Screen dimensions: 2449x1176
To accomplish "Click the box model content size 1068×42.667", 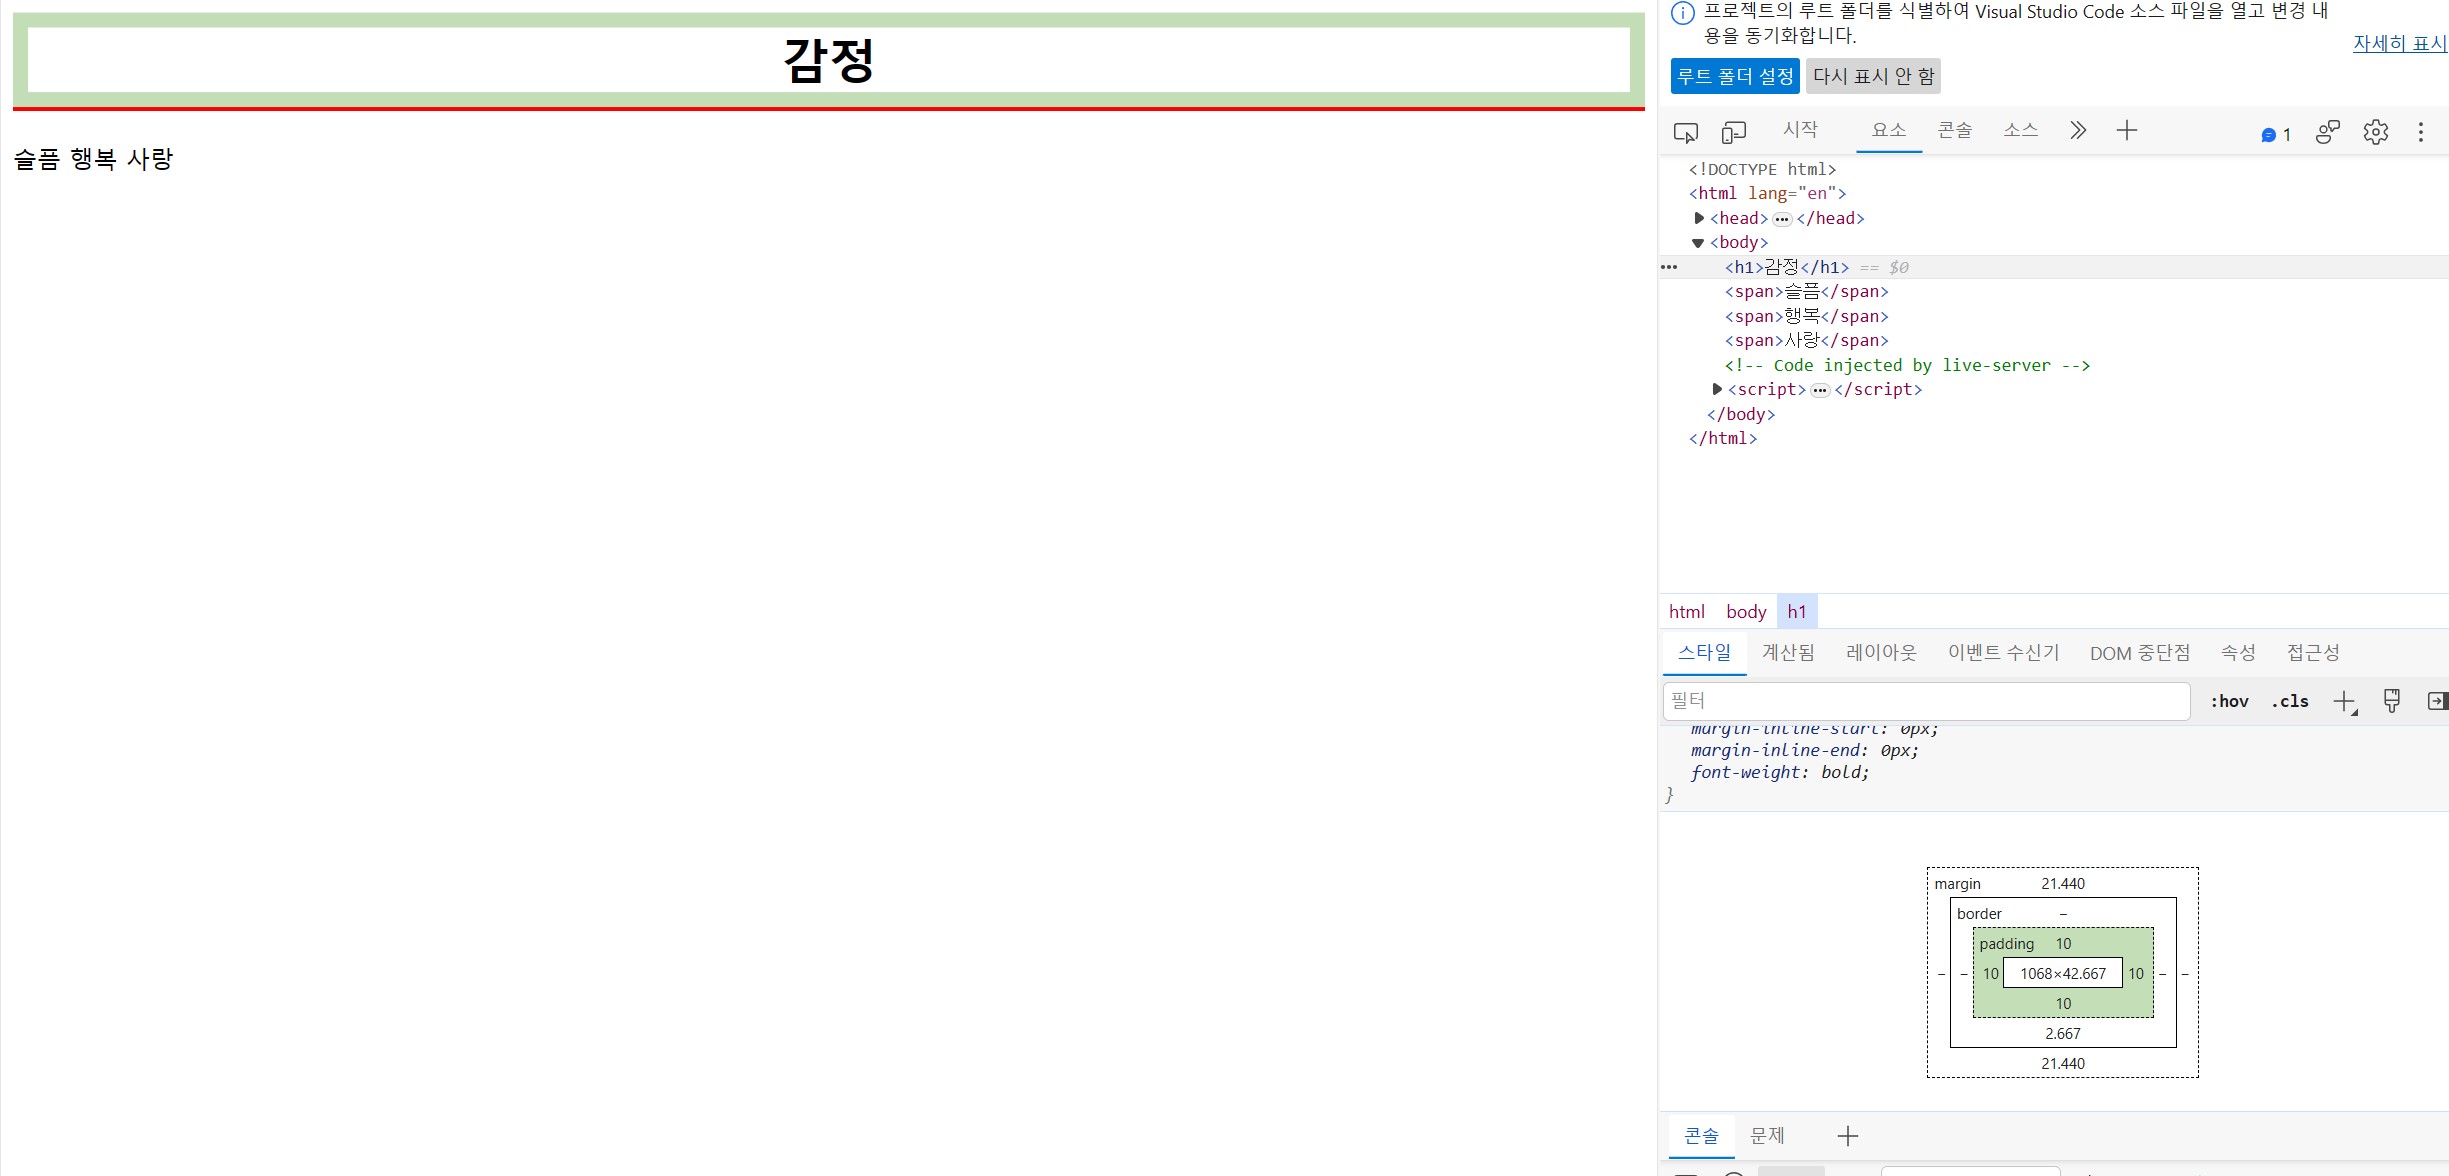I will (2063, 973).
